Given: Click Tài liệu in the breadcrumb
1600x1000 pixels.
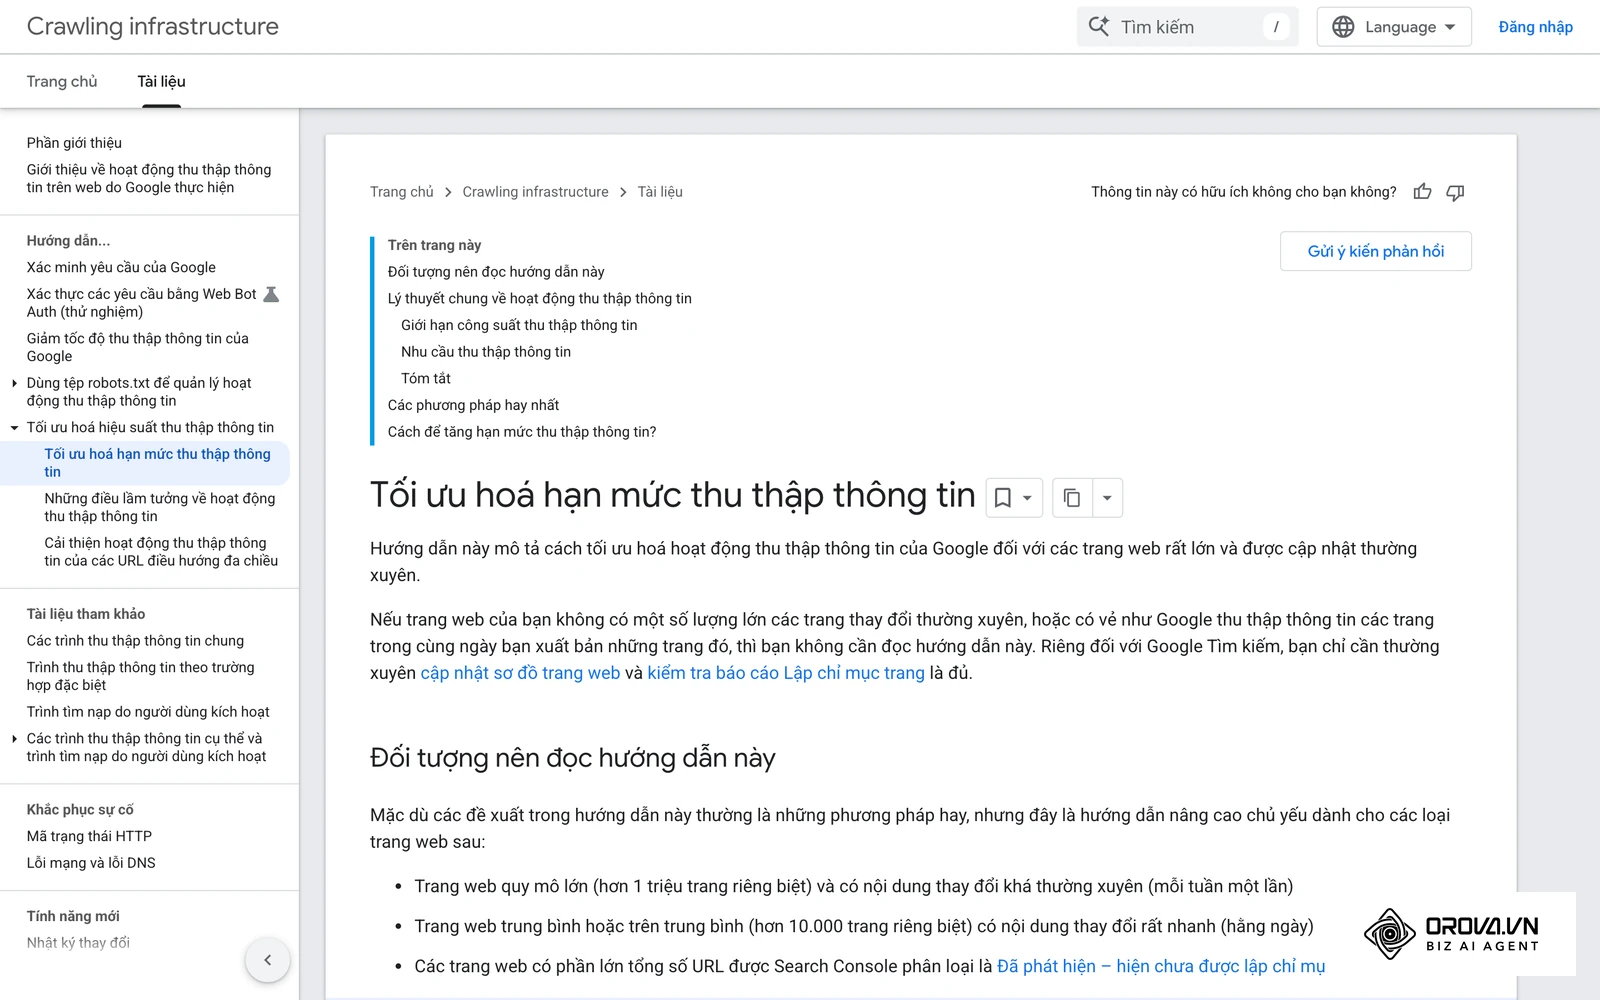Looking at the screenshot, I should pos(660,192).
